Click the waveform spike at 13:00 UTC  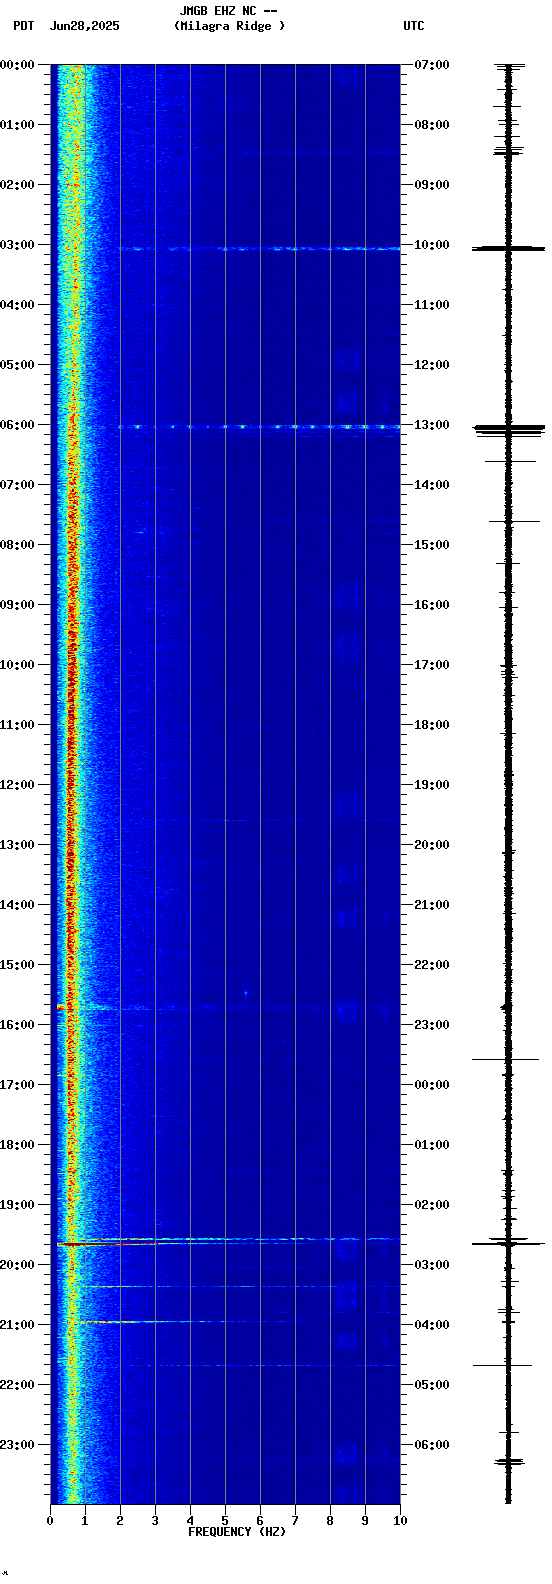coord(509,429)
